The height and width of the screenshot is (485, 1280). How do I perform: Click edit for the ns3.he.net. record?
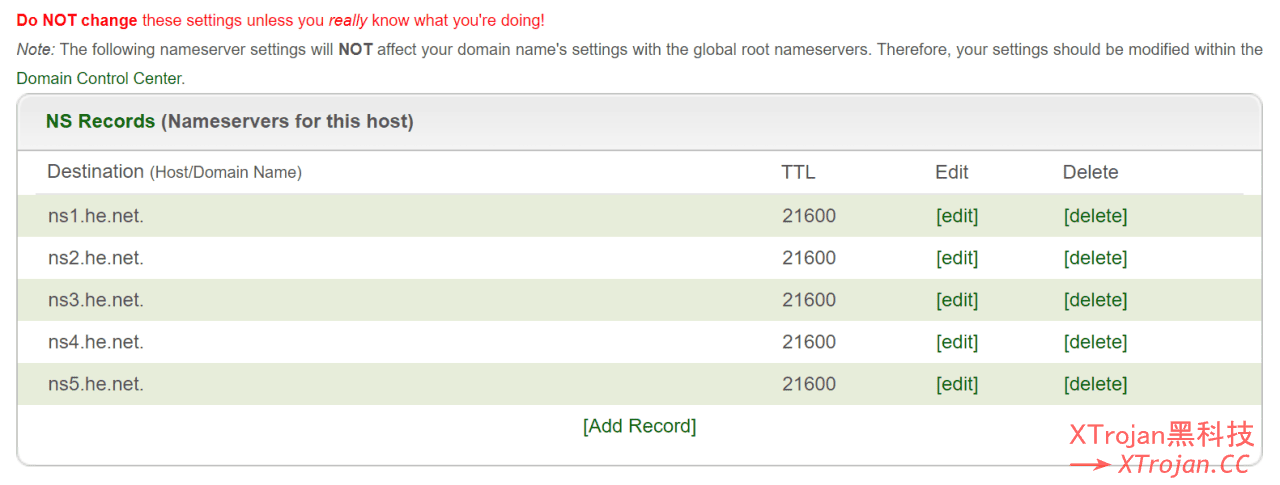956,300
